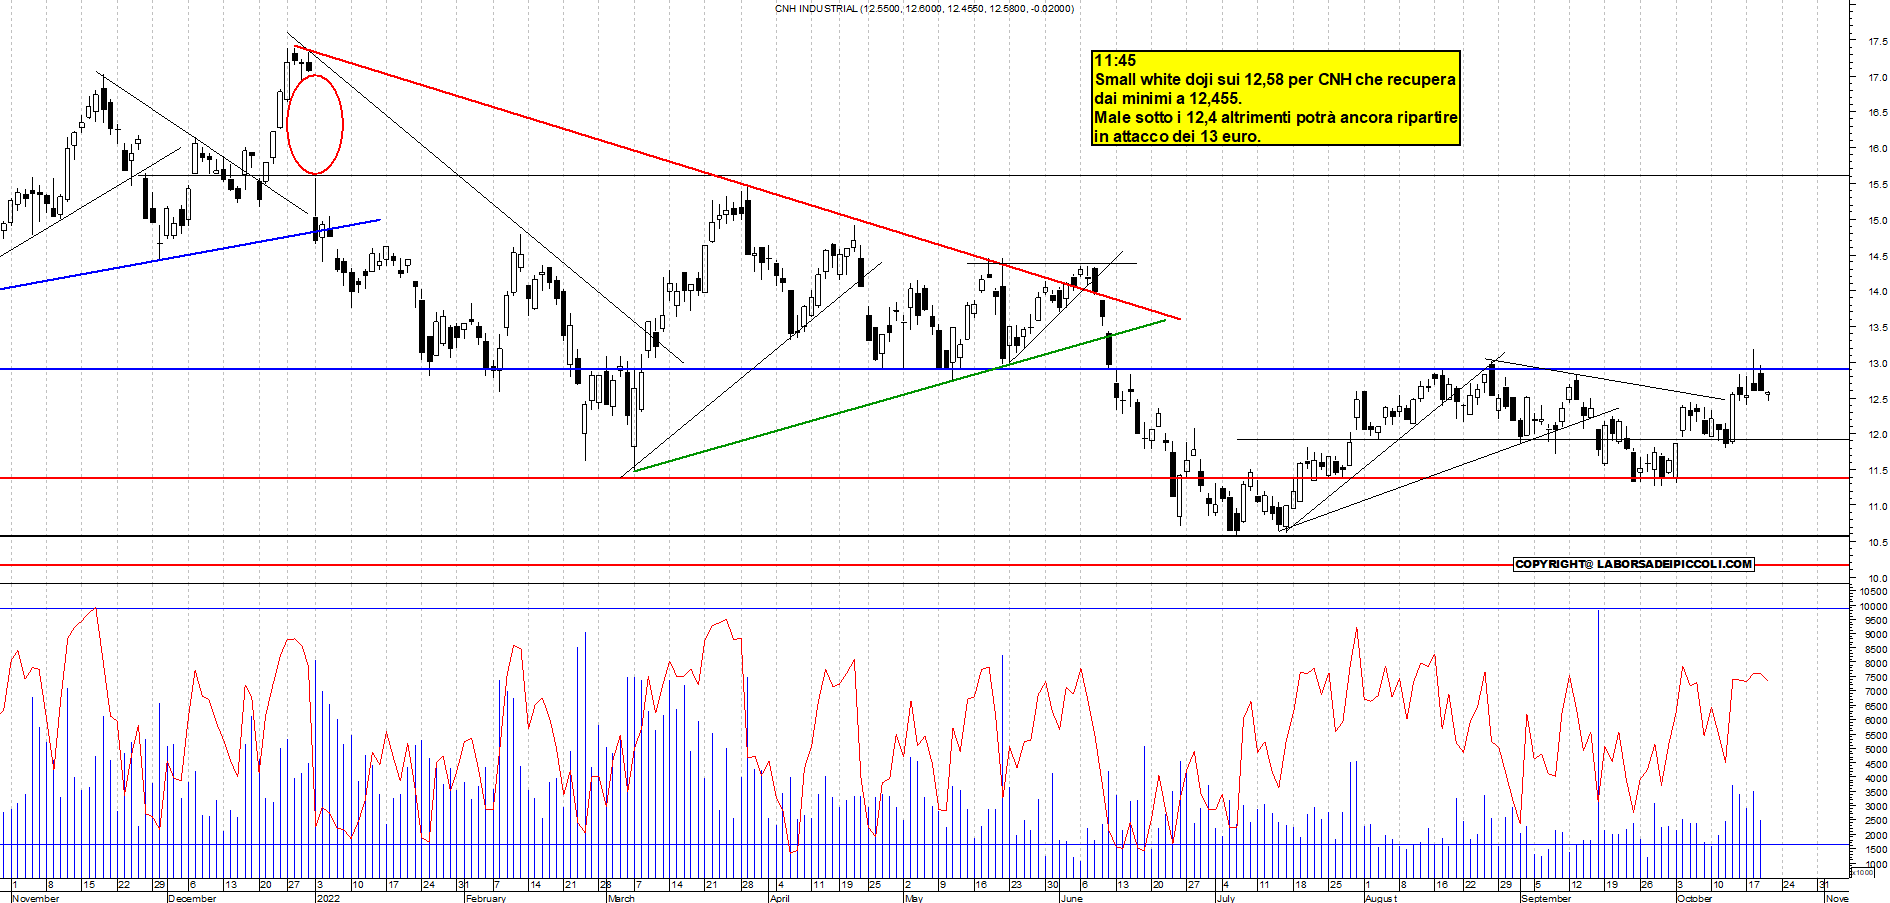The width and height of the screenshot is (1890, 903).
Task: Click the 5000 volume axis label
Action: (1876, 750)
